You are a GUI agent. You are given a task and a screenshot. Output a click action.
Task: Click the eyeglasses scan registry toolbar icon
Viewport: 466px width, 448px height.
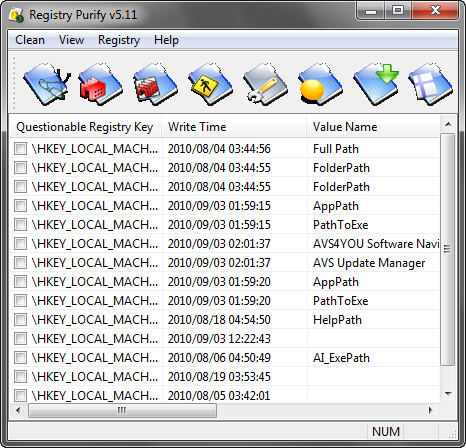coord(47,84)
